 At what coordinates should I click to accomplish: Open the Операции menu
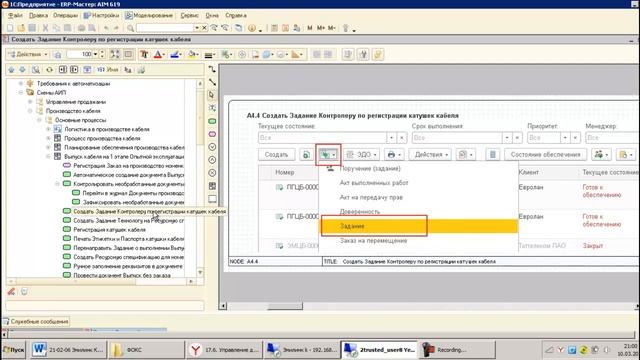coord(65,16)
